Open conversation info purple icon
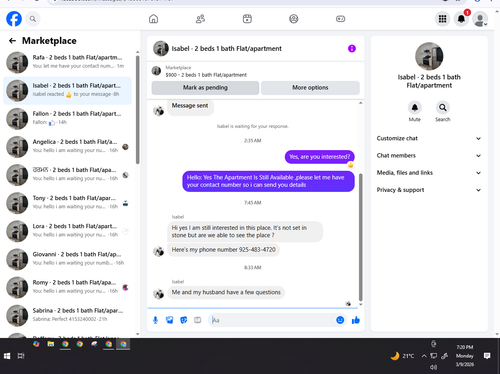Image resolution: width=500 pixels, height=374 pixels. tap(352, 49)
